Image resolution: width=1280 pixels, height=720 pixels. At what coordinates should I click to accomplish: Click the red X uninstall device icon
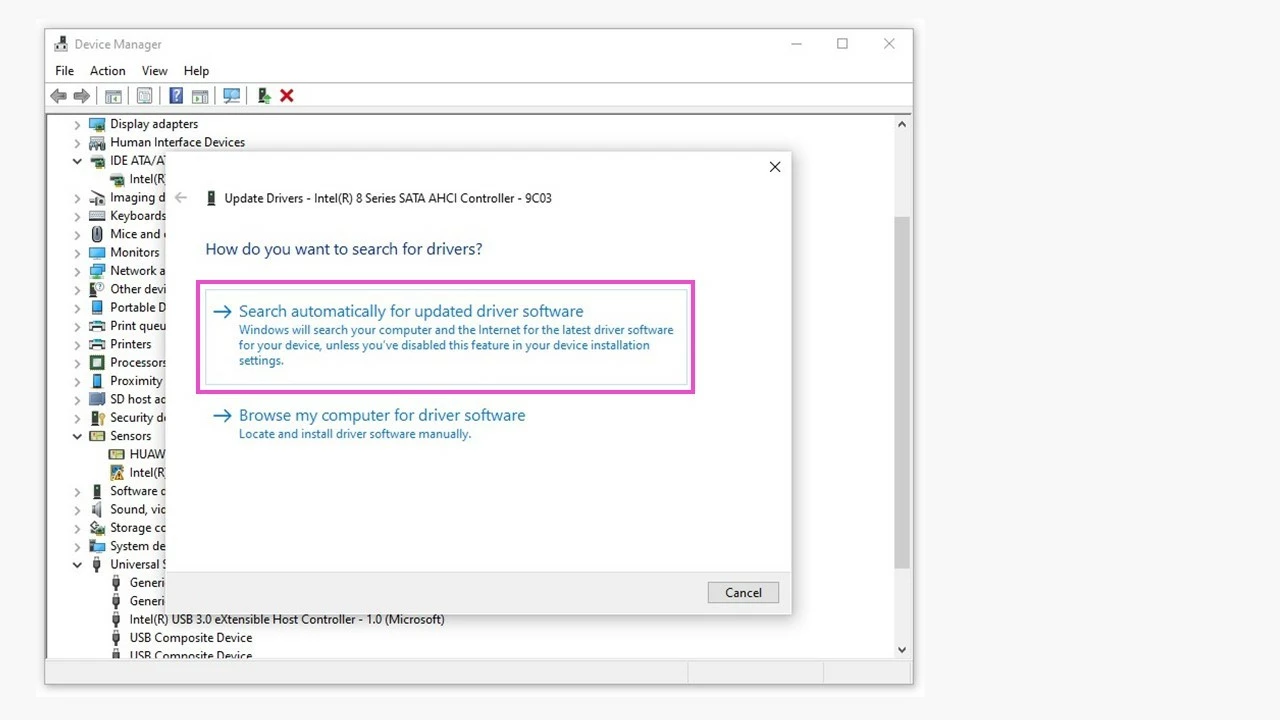(287, 96)
